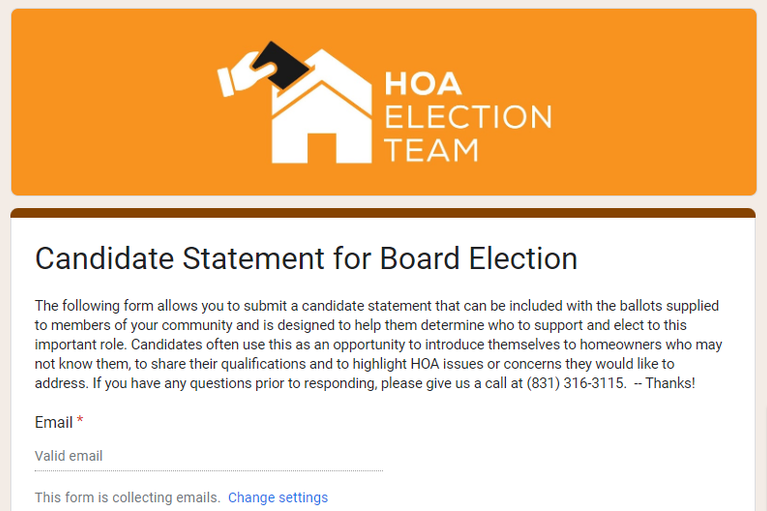Click the 'This form is collecting emails' notice
This screenshot has width=767, height=511.
coord(127,497)
